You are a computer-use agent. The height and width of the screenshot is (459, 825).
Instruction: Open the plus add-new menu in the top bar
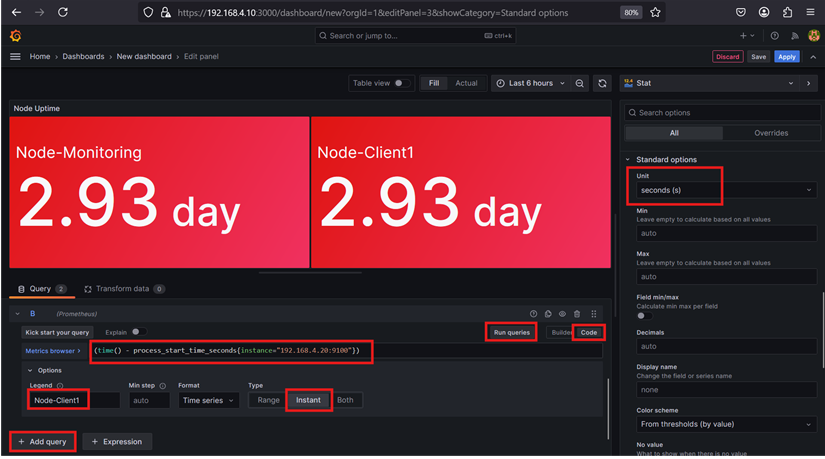pos(747,36)
